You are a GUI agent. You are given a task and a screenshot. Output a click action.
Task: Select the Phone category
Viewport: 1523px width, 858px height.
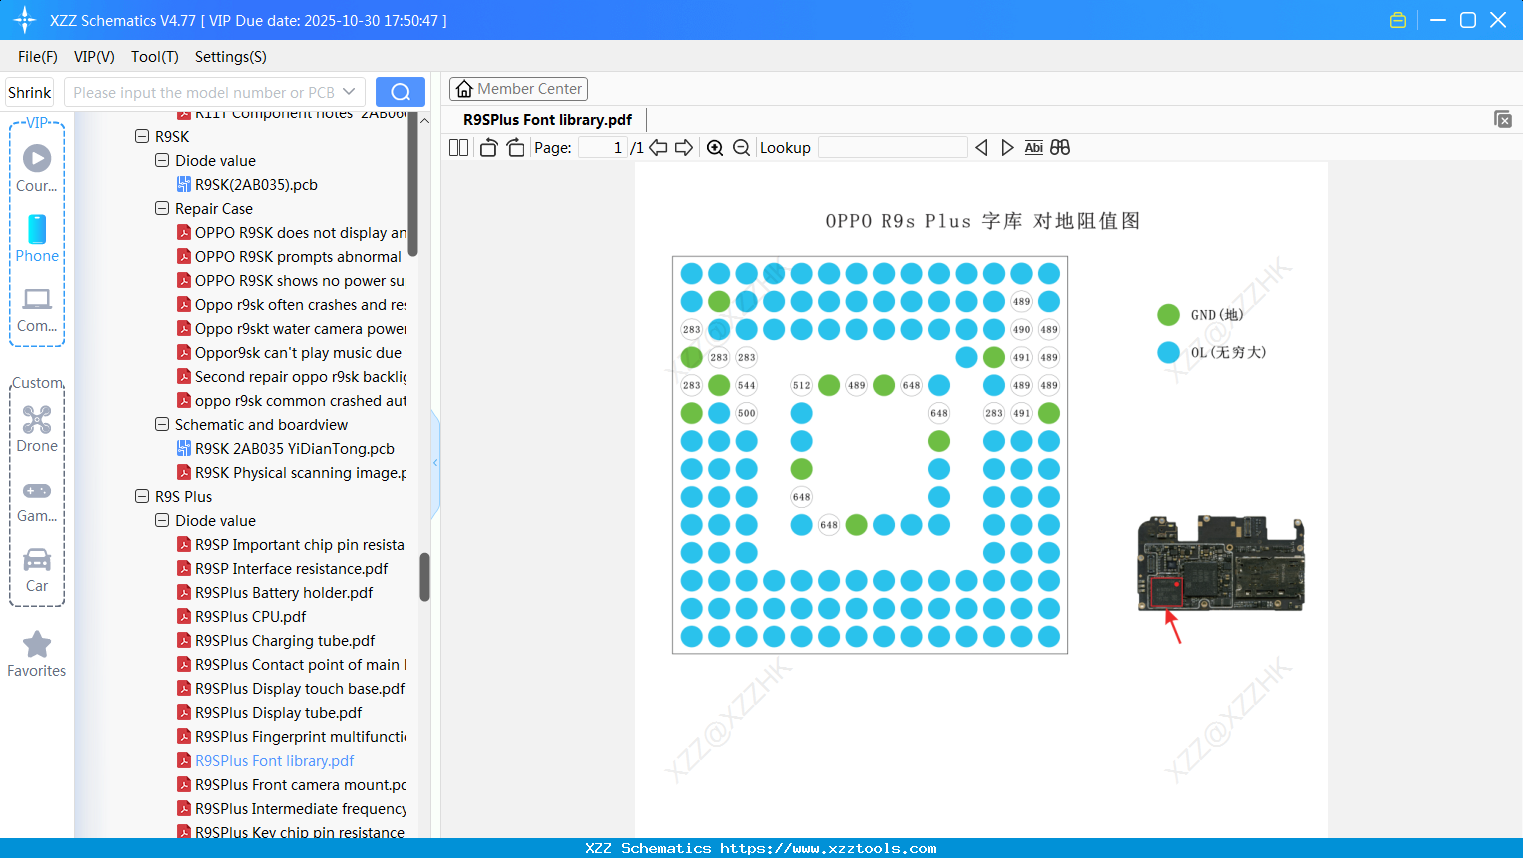37,239
